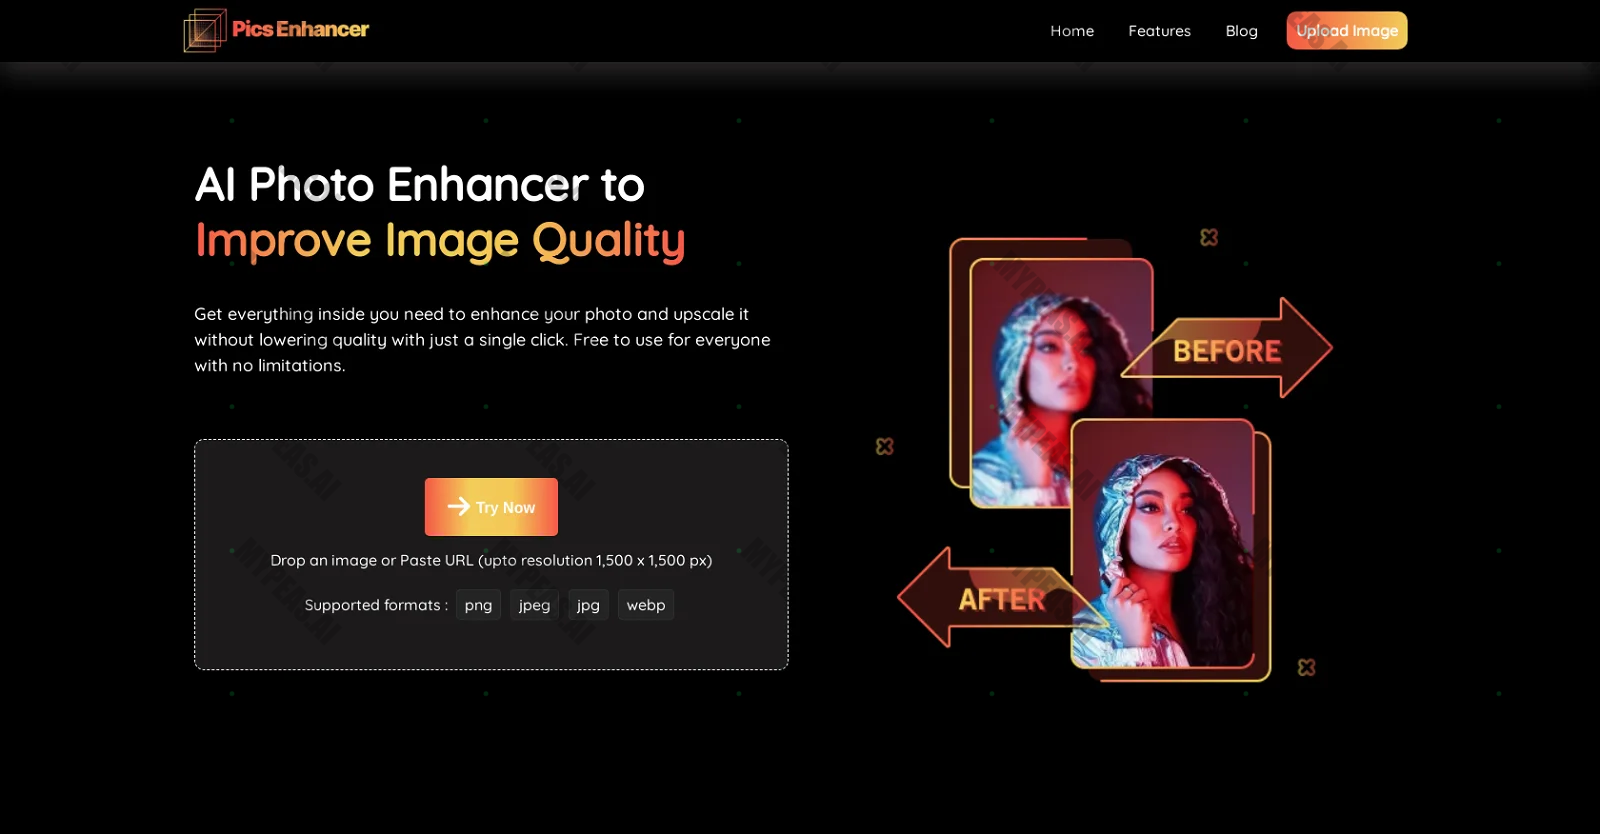This screenshot has height=834, width=1600.
Task: Click the Get everything inside description paragraph
Action: 482,340
